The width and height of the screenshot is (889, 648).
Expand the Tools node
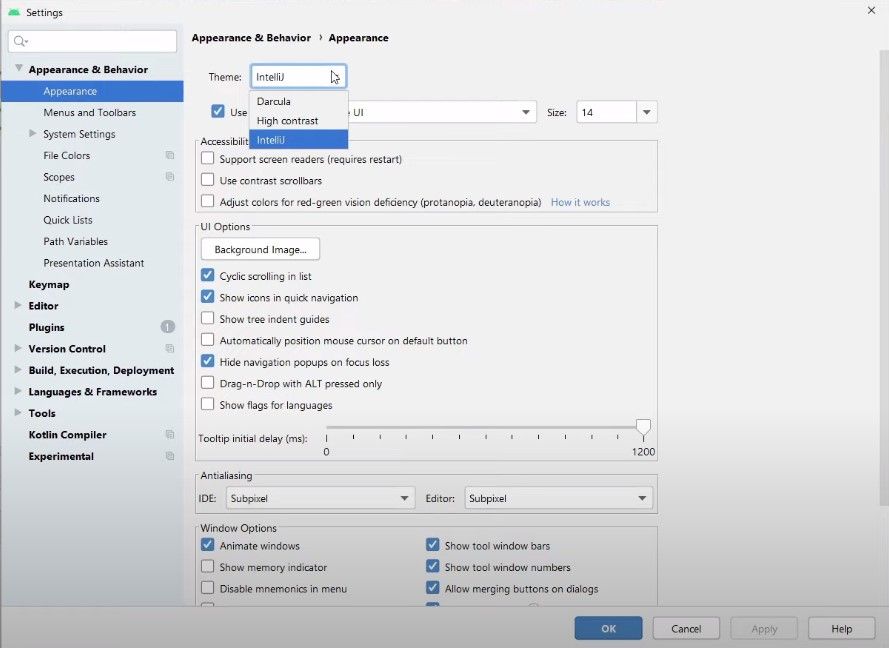[x=18, y=413]
